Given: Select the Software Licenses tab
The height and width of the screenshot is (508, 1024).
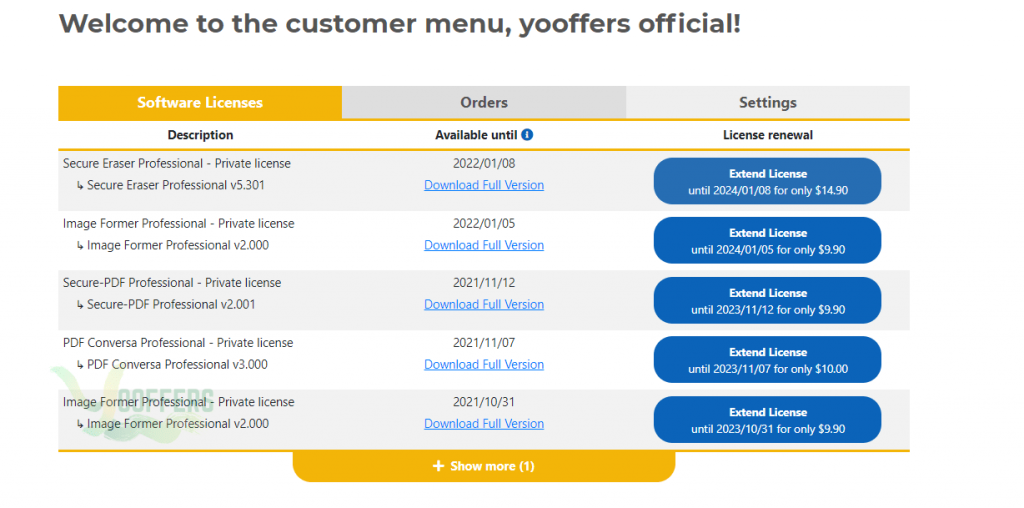Looking at the screenshot, I should tap(200, 103).
